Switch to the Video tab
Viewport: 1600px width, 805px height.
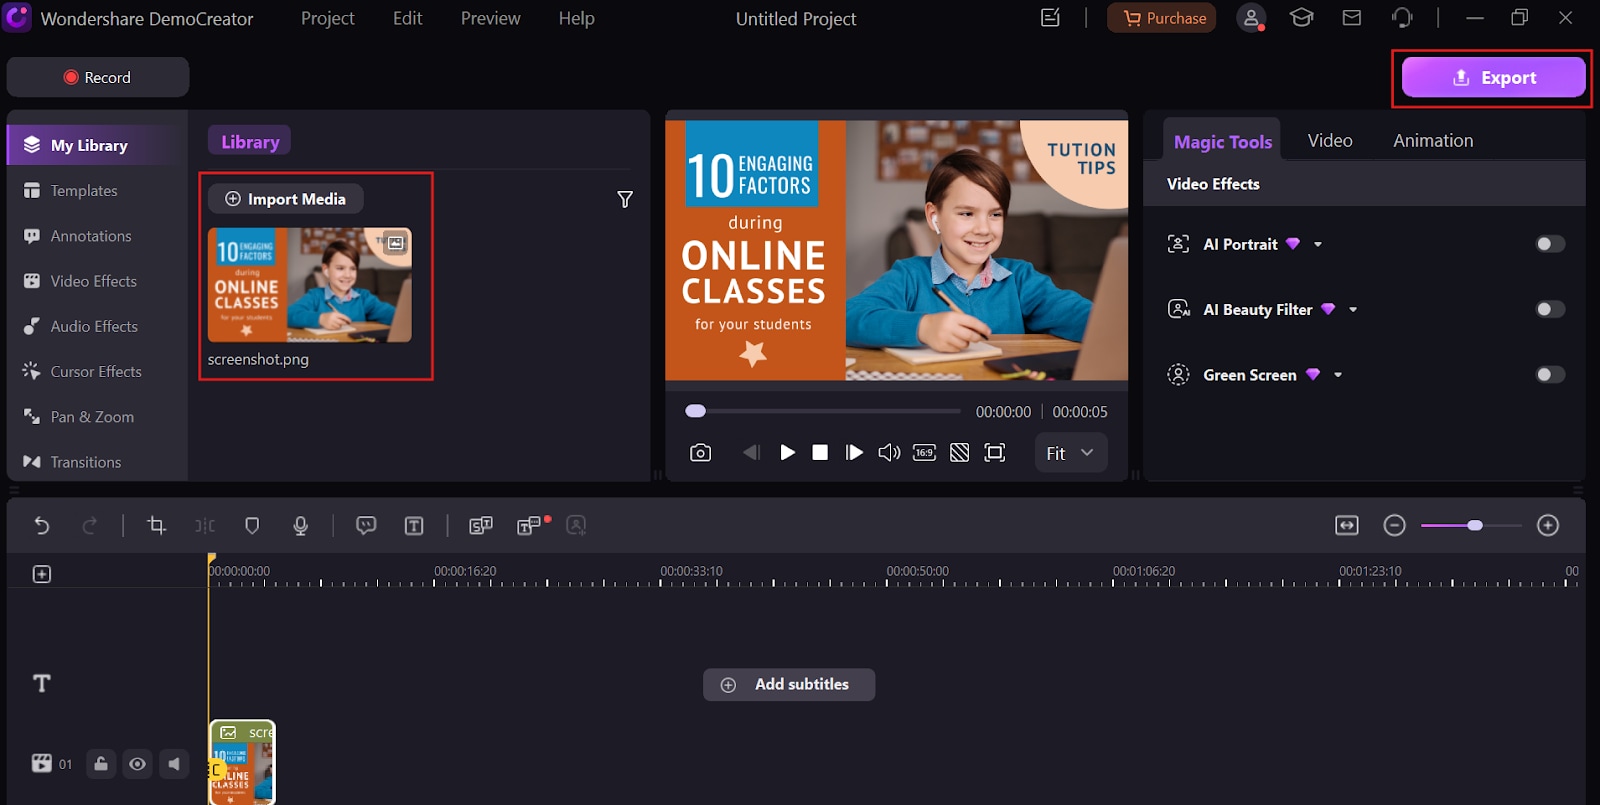point(1330,141)
